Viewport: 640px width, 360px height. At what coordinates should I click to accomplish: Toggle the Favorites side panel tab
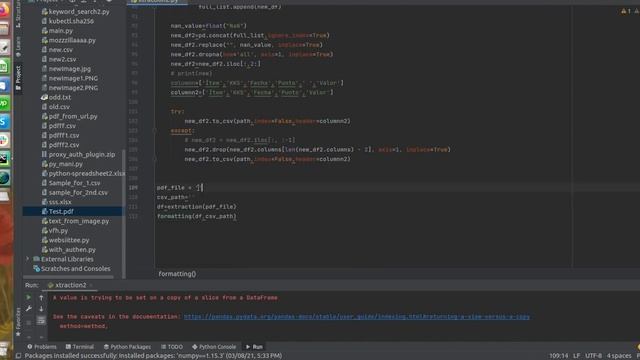18,322
